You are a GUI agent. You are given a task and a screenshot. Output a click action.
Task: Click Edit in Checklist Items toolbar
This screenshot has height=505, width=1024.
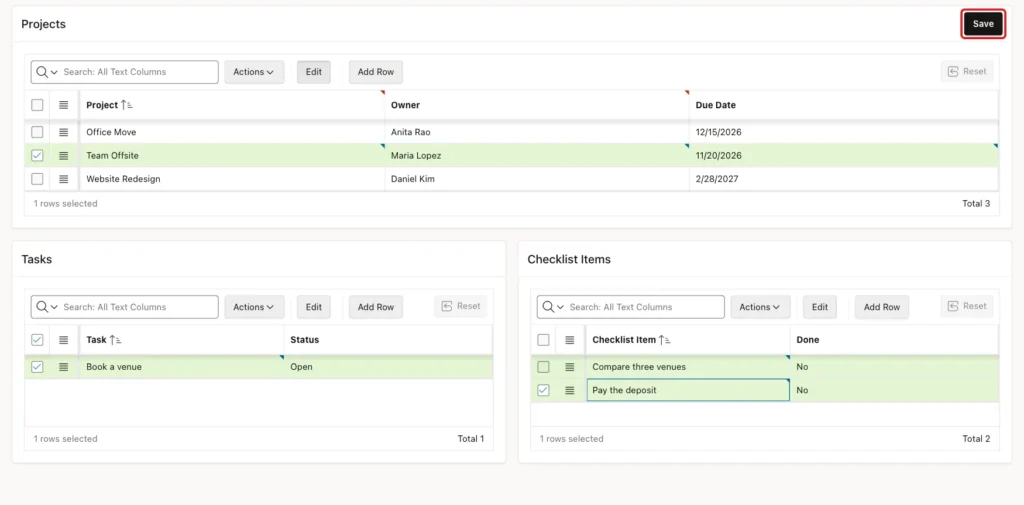820,307
